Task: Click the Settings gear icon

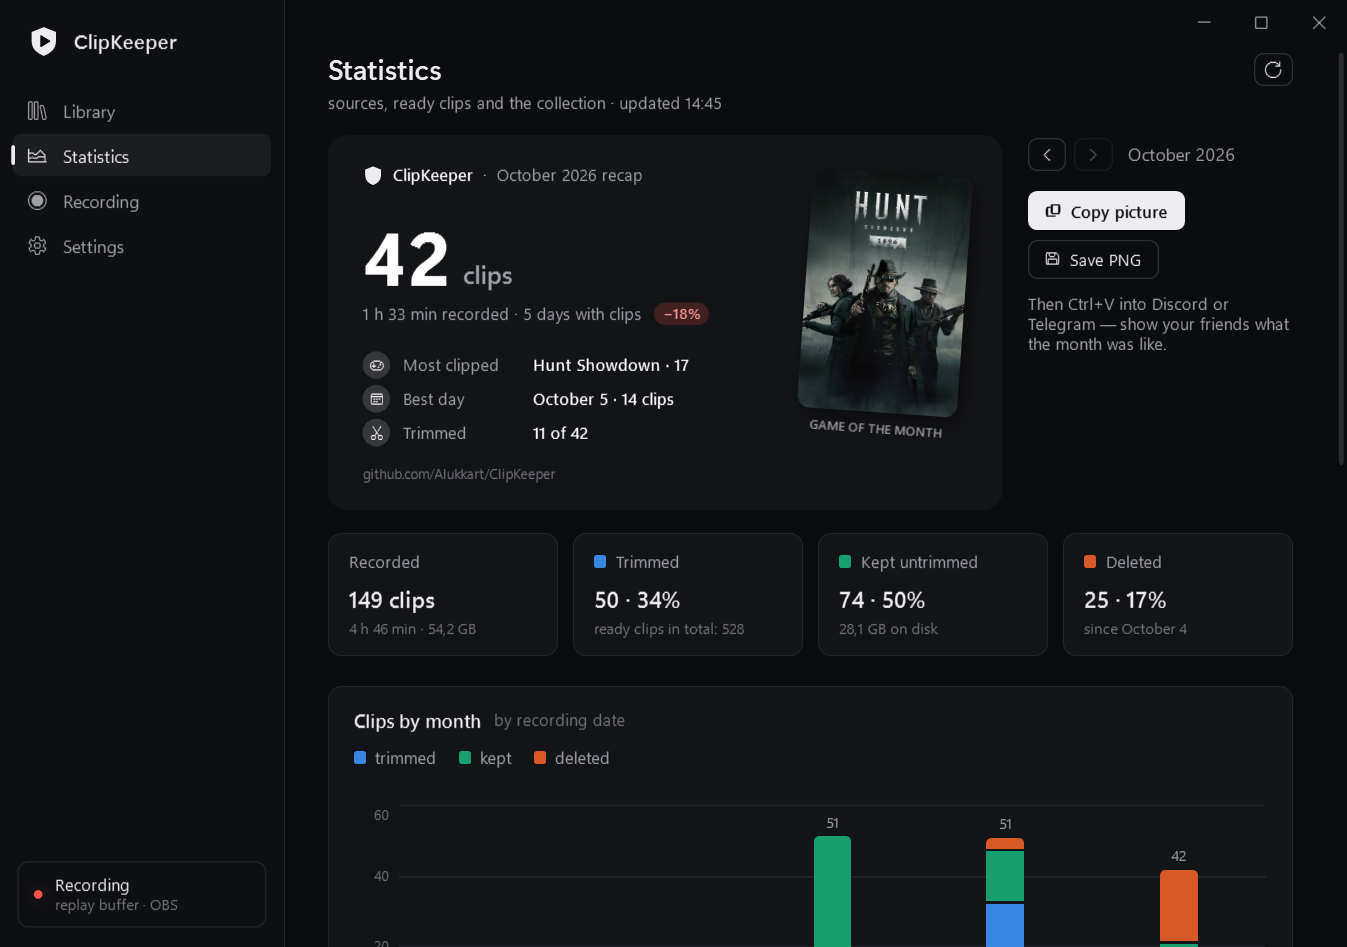Action: 37,246
